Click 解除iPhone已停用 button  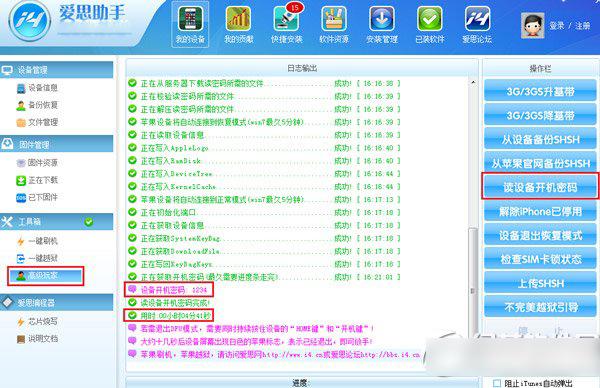coord(540,211)
